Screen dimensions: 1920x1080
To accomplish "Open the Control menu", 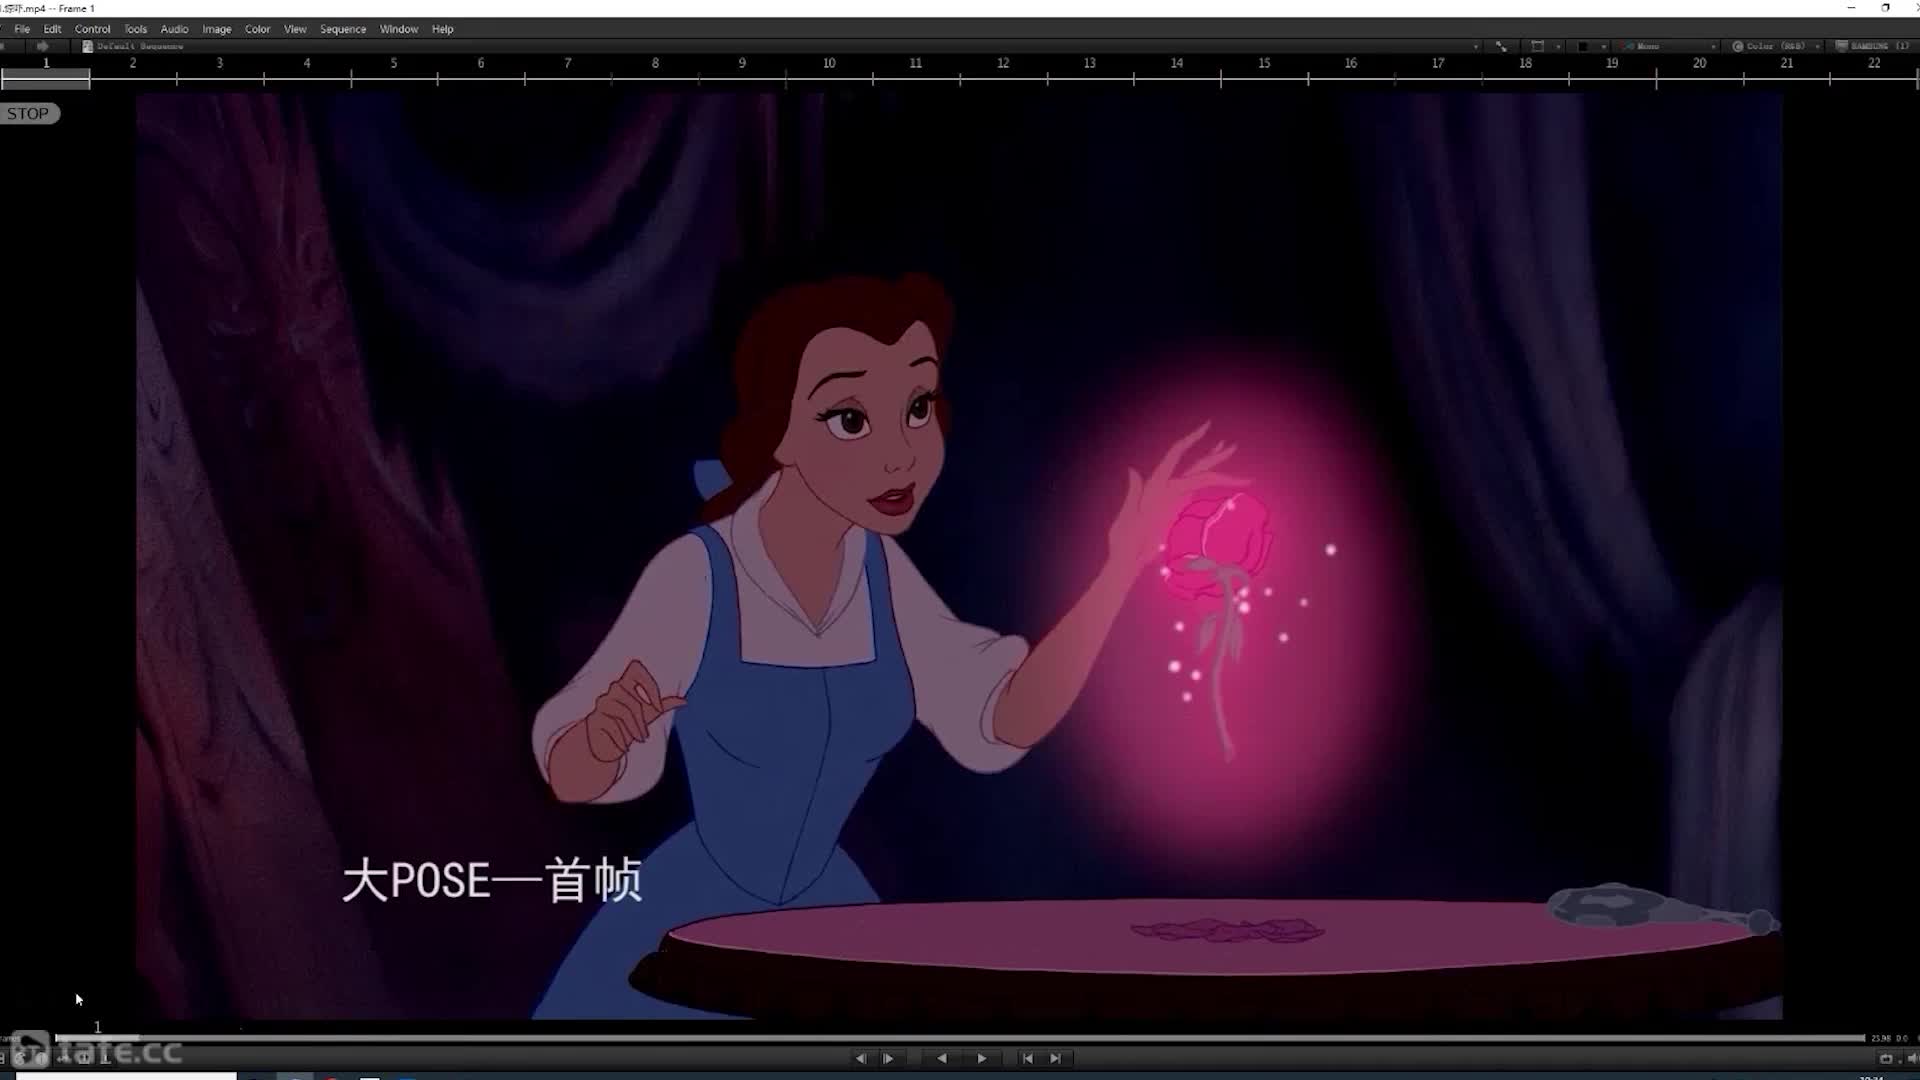I will coord(93,29).
